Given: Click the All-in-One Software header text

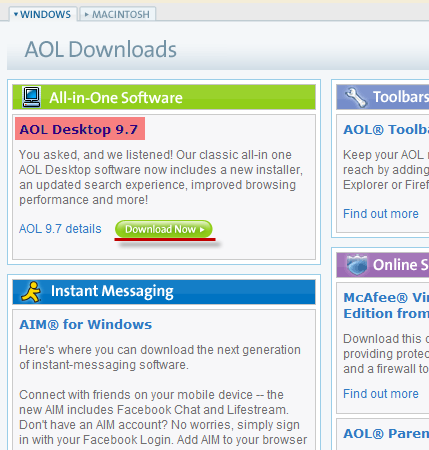Looking at the screenshot, I should click(x=116, y=98).
